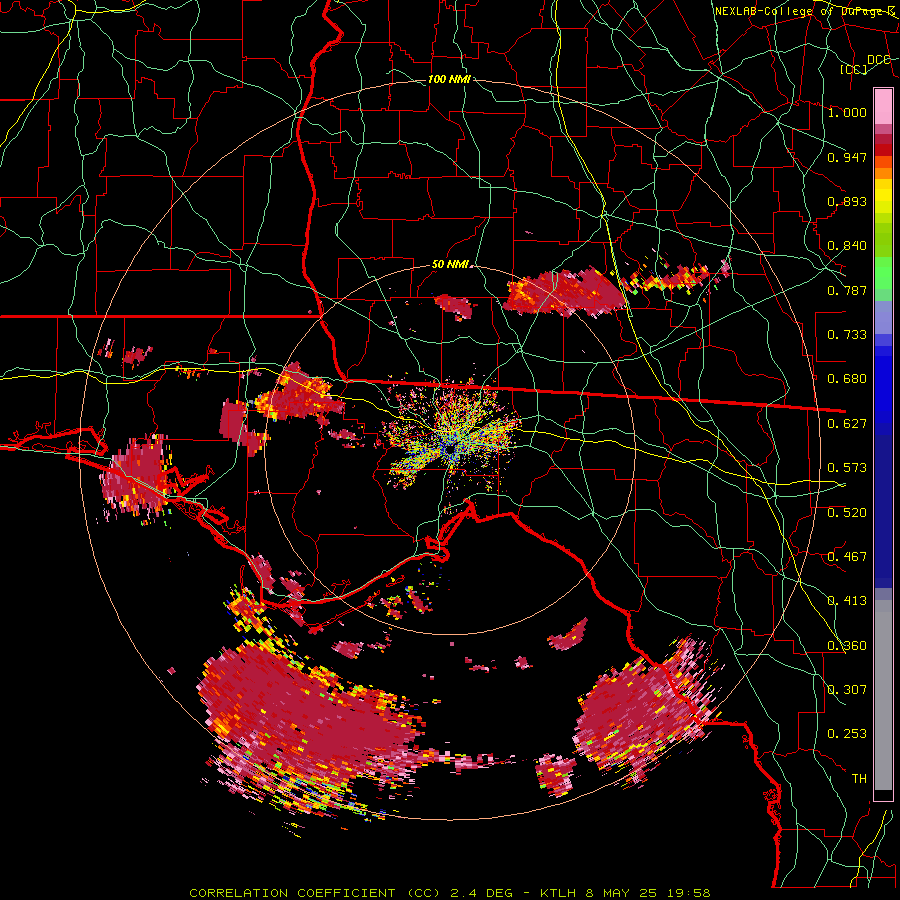Click the 0.840 scale label
900x900 pixels.
(x=847, y=246)
